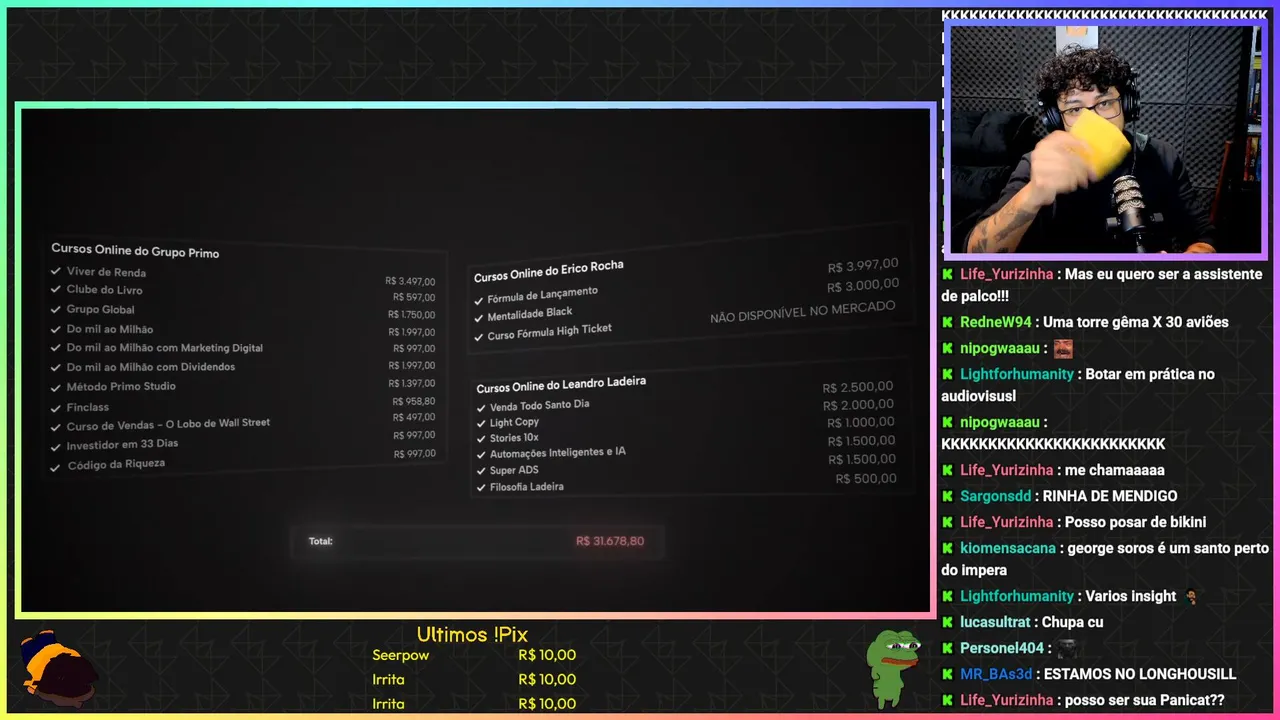Click the badge on the 'Posso posar de bikini' message
1280x720 pixels.
[x=948, y=522]
